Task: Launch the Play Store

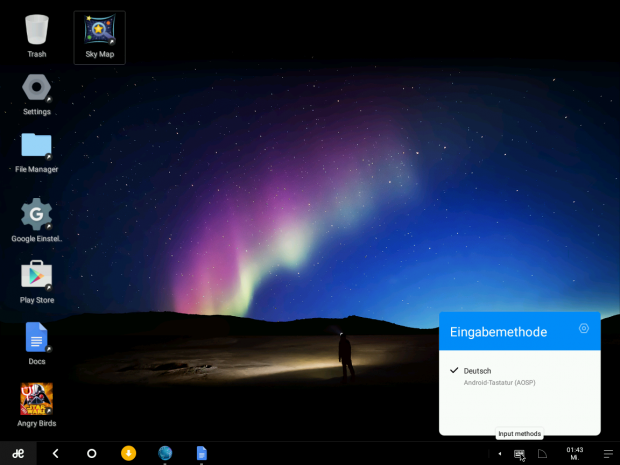Action: point(37,276)
